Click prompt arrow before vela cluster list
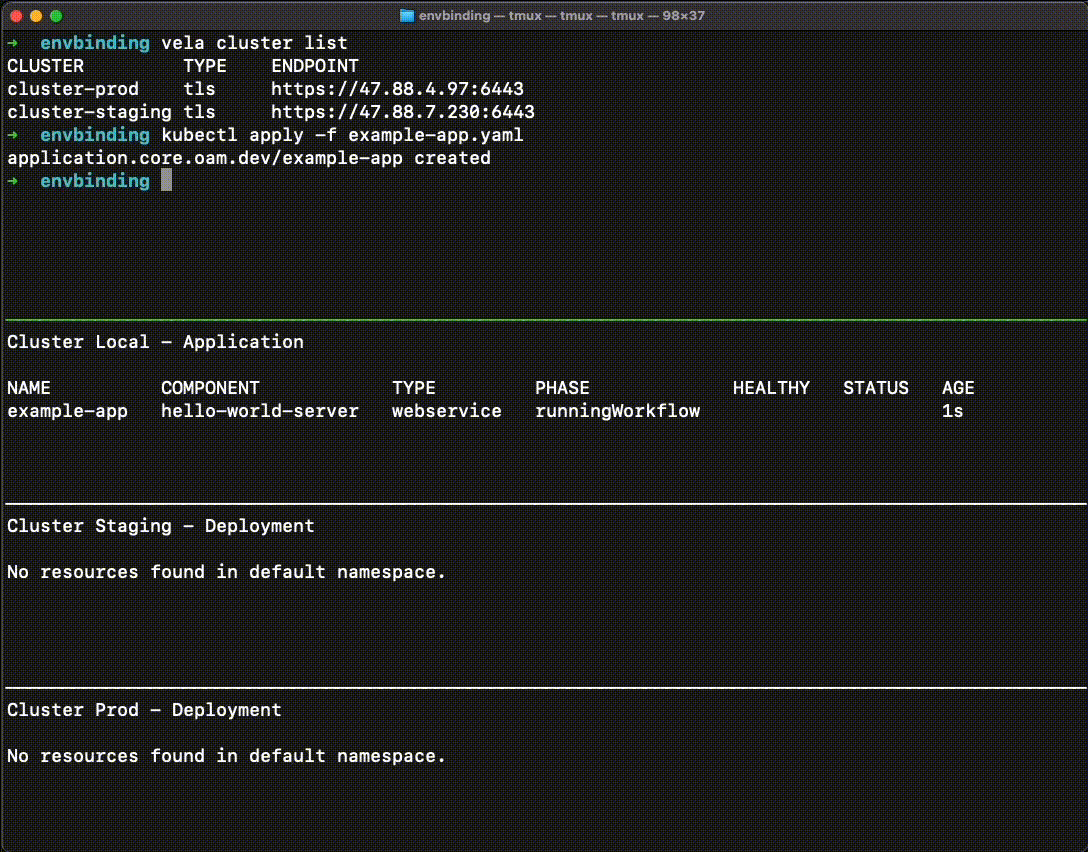 click(x=12, y=43)
